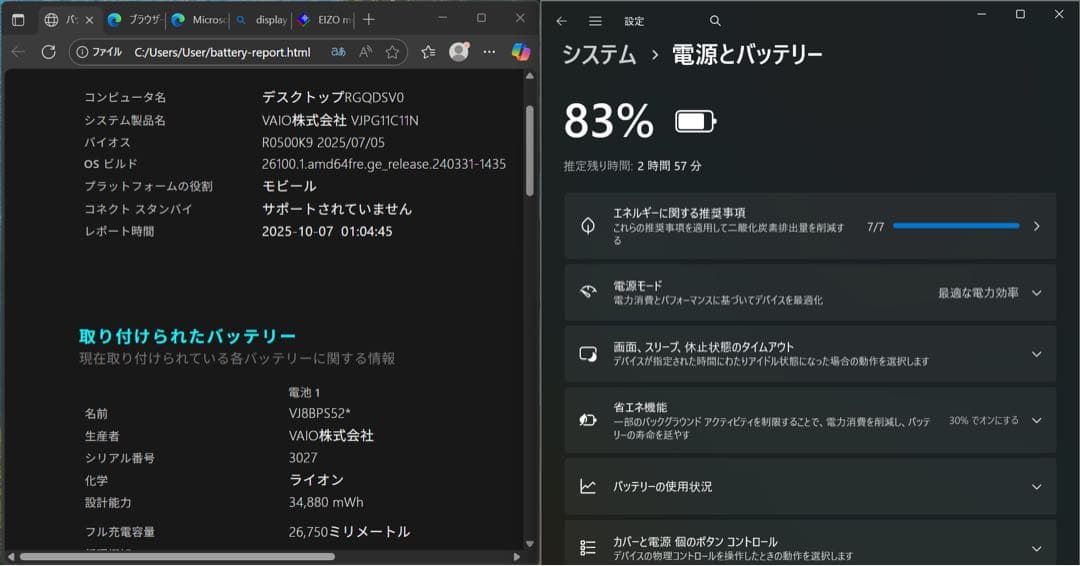The image size is (1080, 566).
Task: Click the battery usage chart icon
Action: tap(588, 487)
